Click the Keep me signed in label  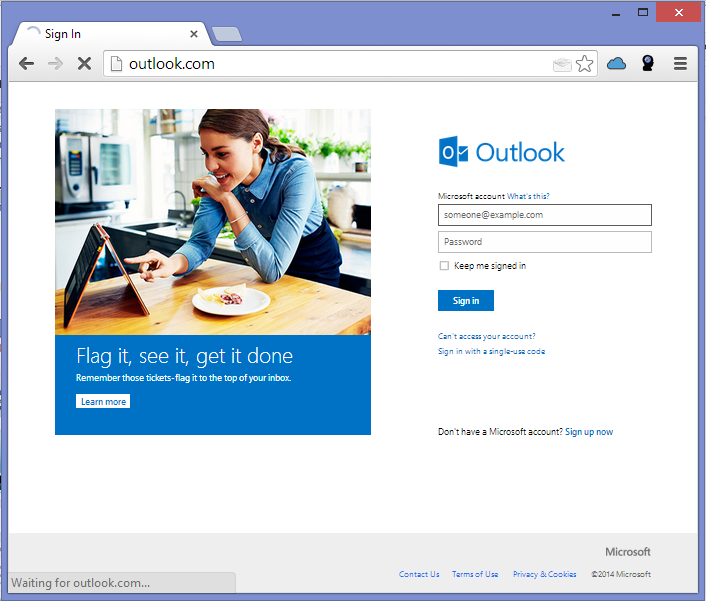click(x=490, y=266)
